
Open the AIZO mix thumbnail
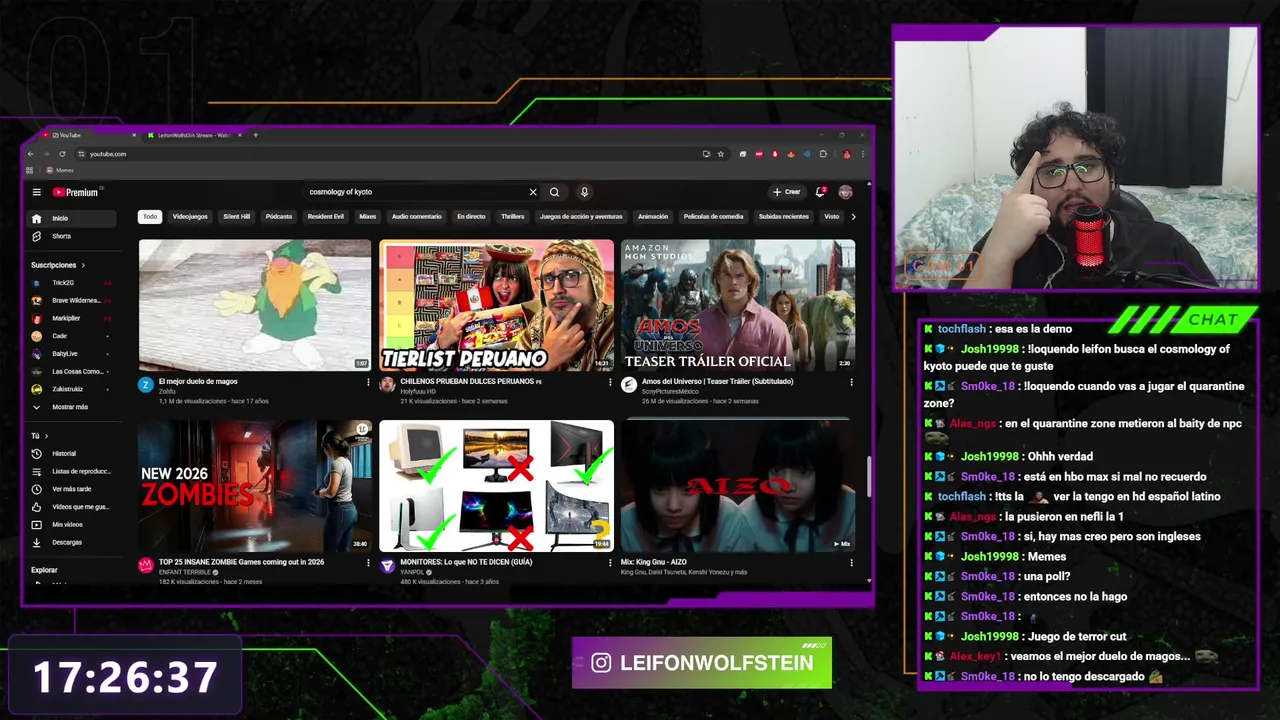738,486
